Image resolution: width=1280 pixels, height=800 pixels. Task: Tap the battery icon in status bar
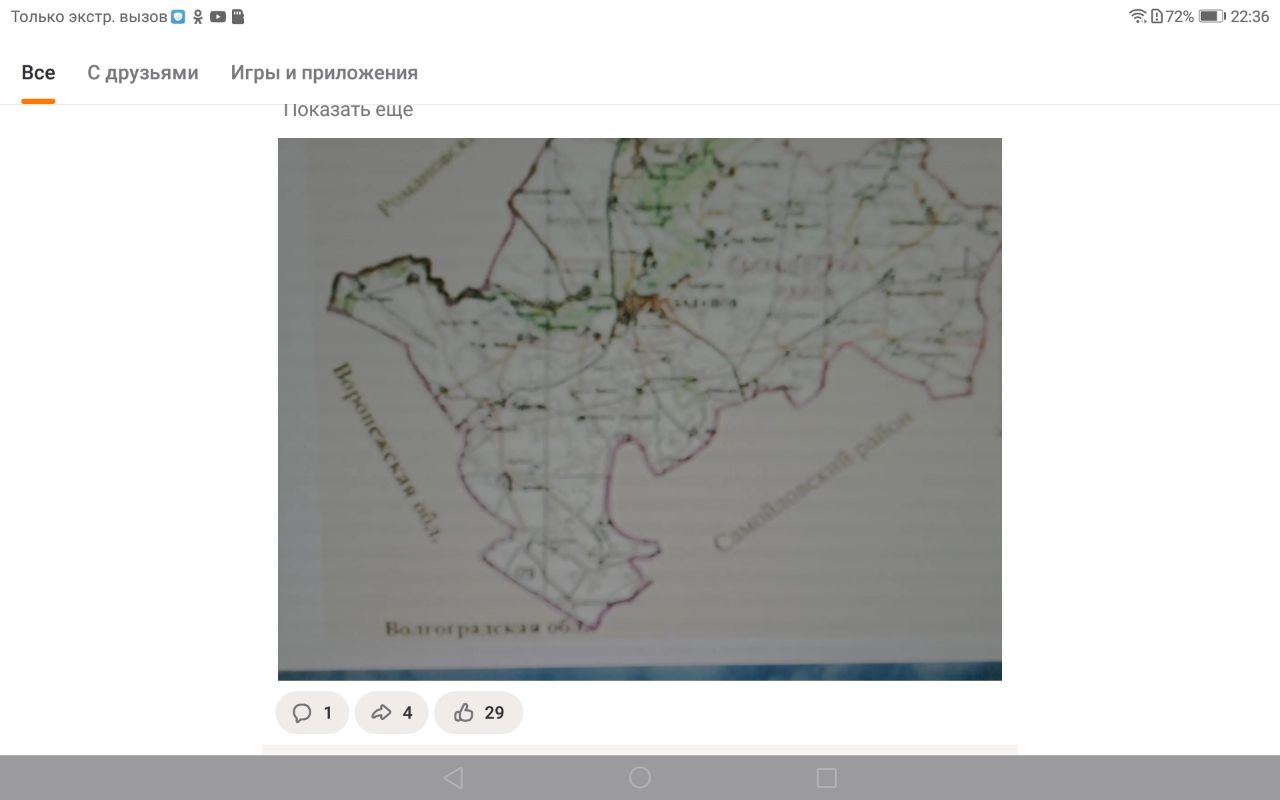[x=1211, y=17]
